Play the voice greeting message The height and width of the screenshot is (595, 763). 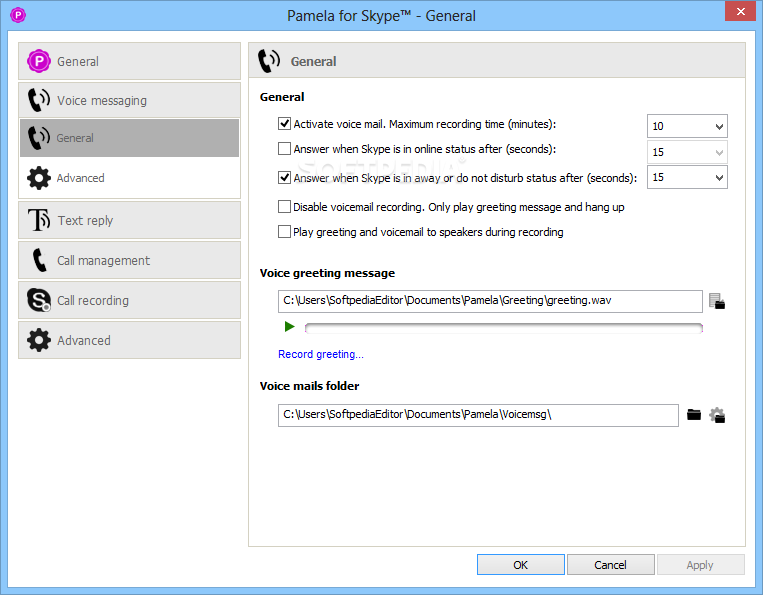(x=290, y=326)
